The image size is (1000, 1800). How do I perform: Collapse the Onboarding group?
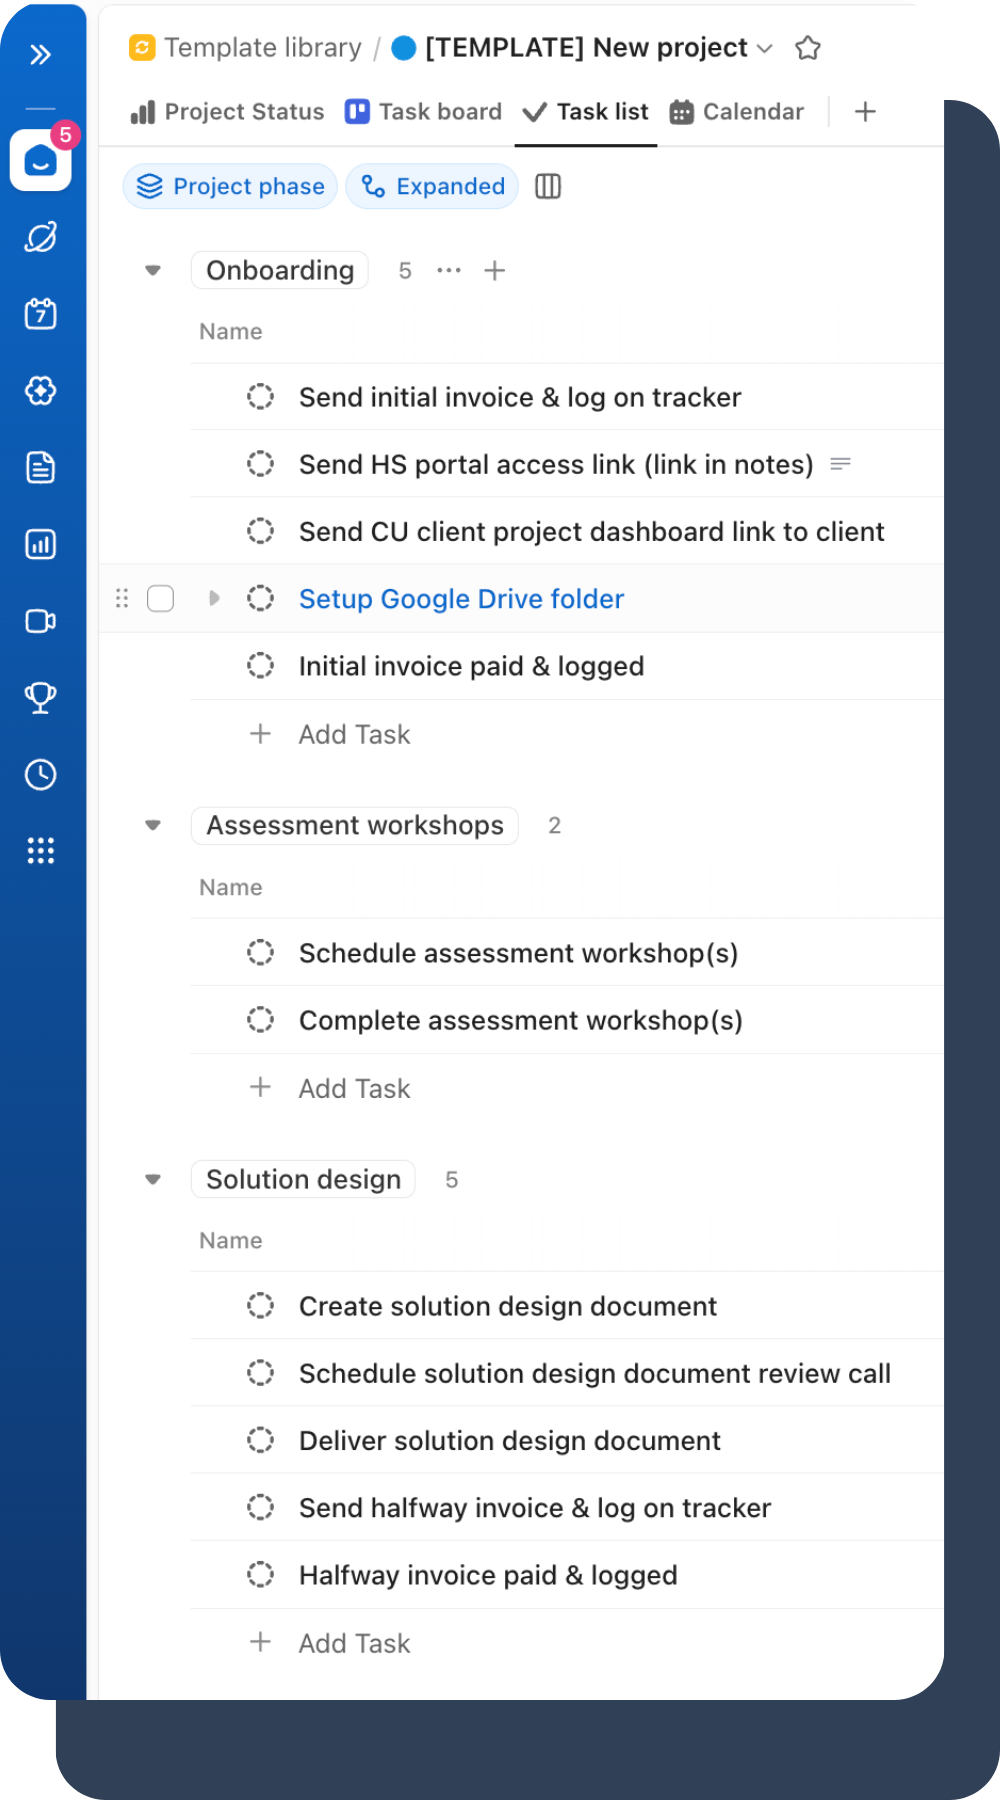(153, 270)
